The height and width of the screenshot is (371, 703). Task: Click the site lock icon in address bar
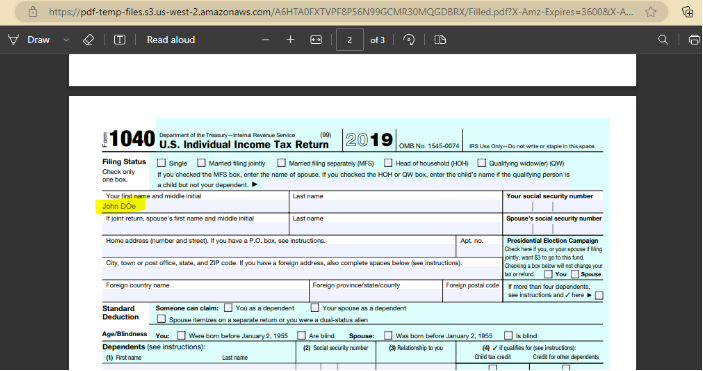(33, 12)
